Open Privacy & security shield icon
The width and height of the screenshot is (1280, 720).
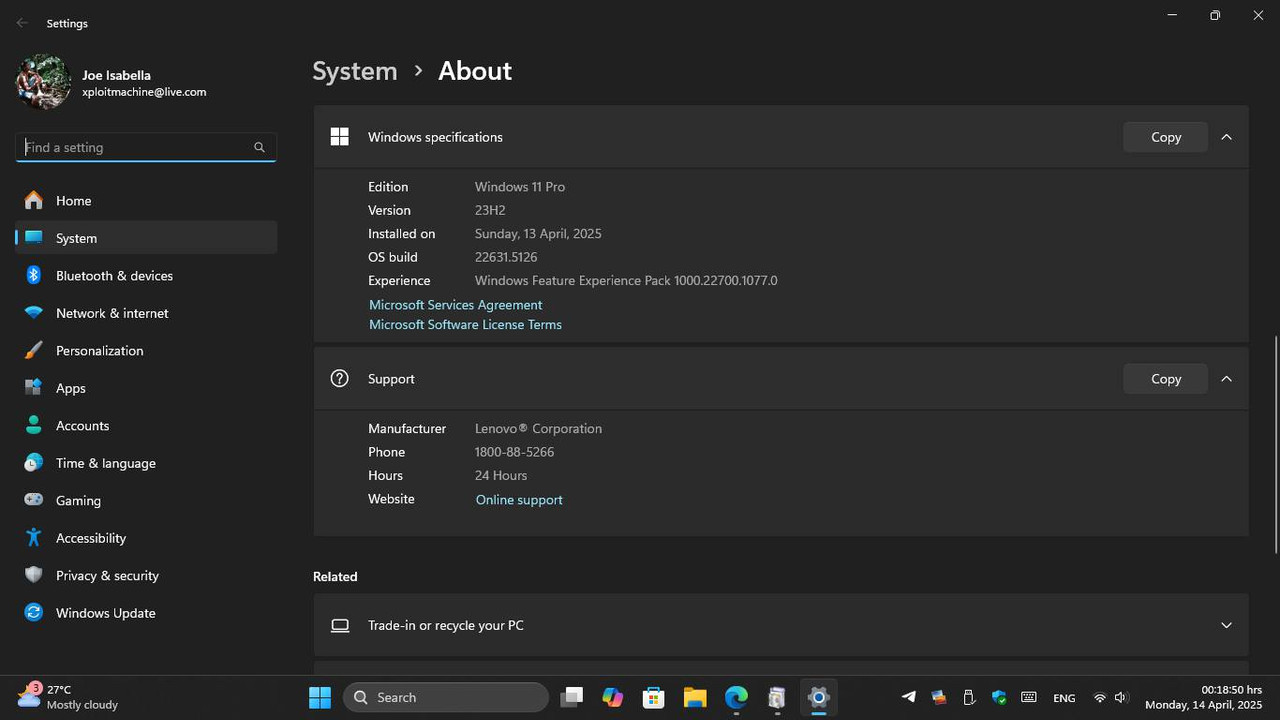click(33, 575)
